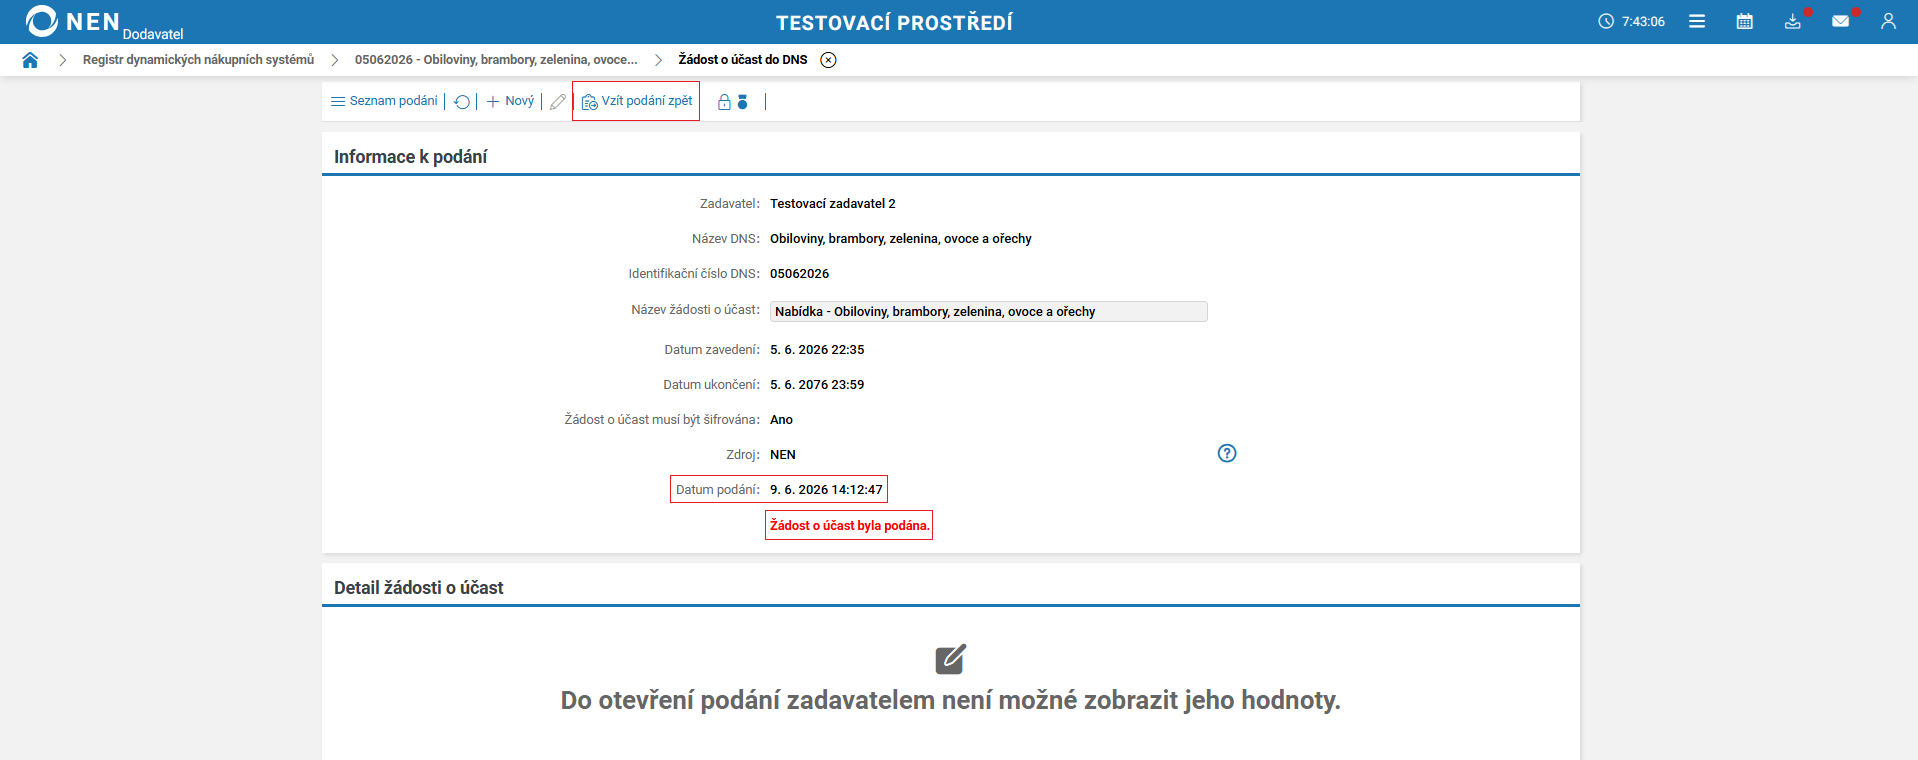
Task: Open the messages envelope icon
Action: tap(1841, 21)
